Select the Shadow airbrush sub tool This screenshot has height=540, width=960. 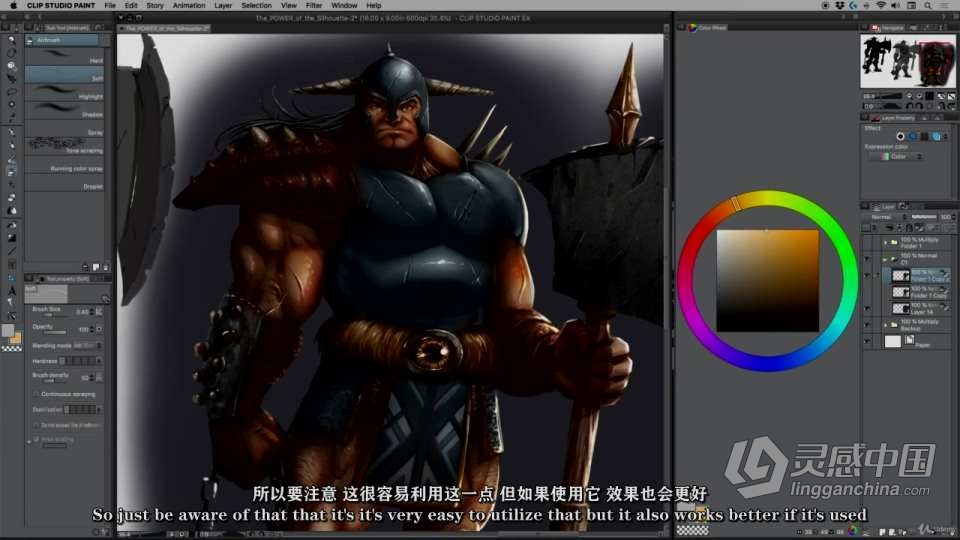click(x=64, y=111)
